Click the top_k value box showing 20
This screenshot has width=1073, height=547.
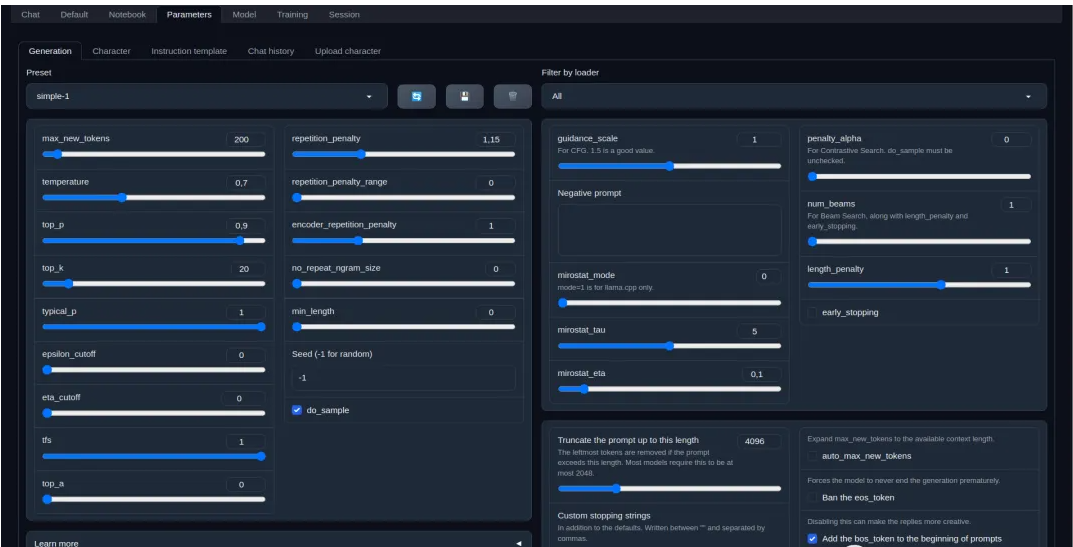point(248,269)
